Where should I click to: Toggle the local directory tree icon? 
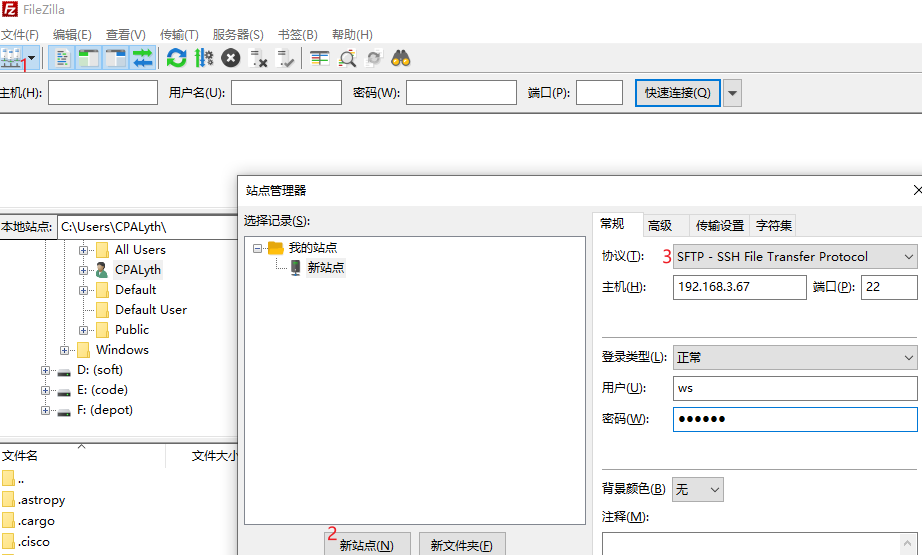tap(89, 58)
